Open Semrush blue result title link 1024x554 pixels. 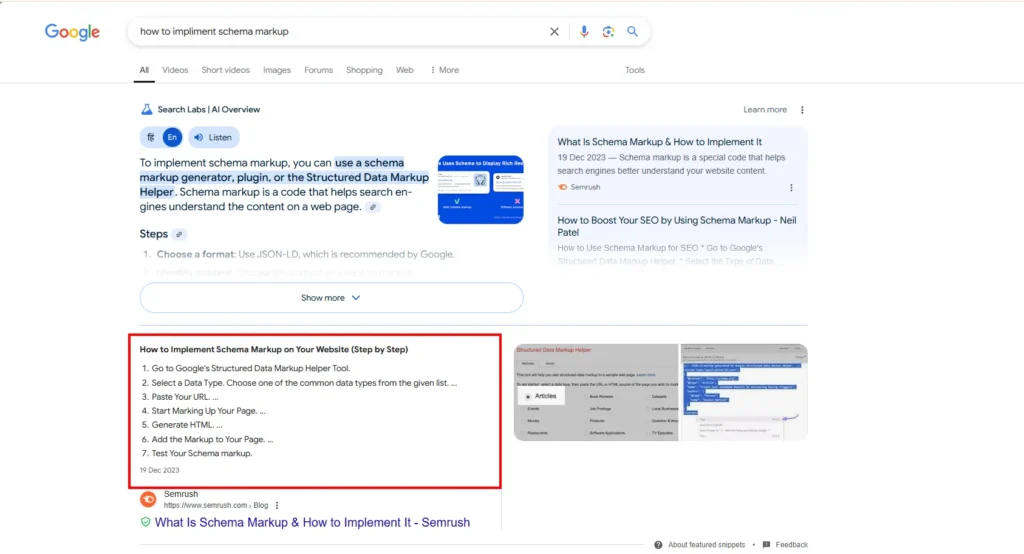[312, 522]
